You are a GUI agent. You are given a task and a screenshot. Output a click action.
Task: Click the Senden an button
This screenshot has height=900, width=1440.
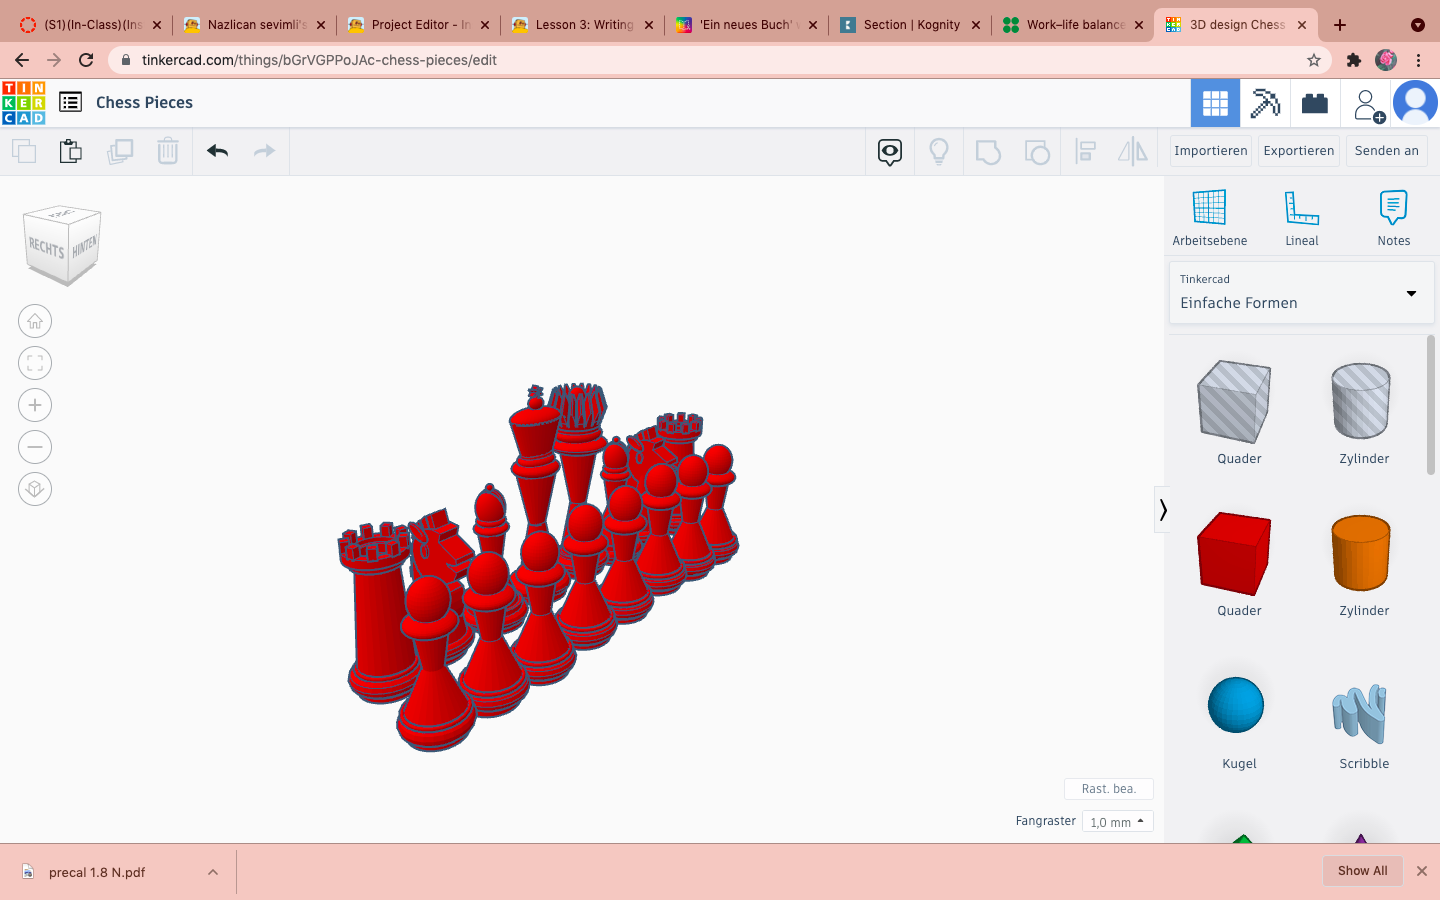1386,151
